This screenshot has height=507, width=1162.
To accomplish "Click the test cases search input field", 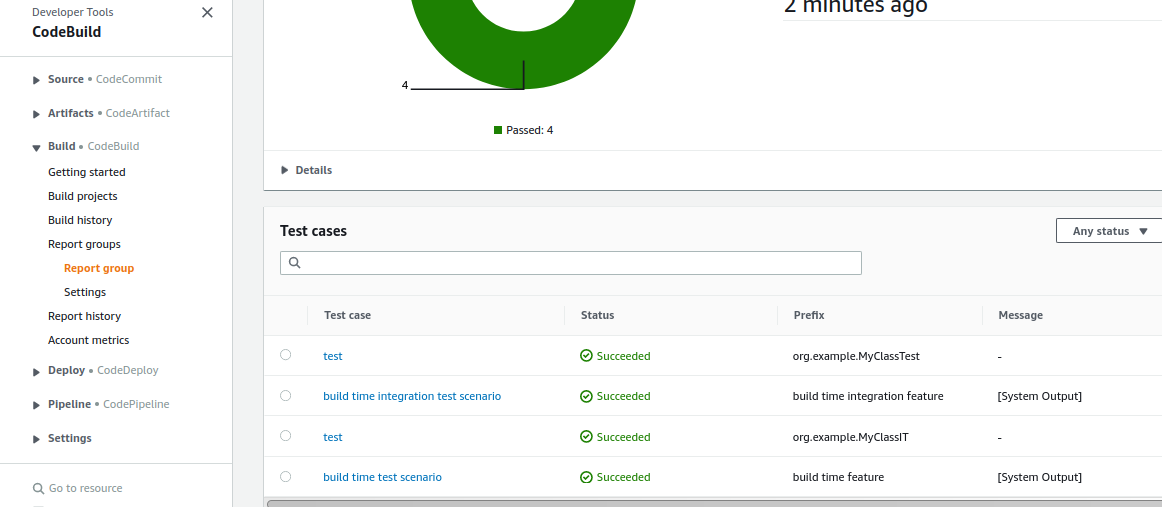I will click(580, 263).
